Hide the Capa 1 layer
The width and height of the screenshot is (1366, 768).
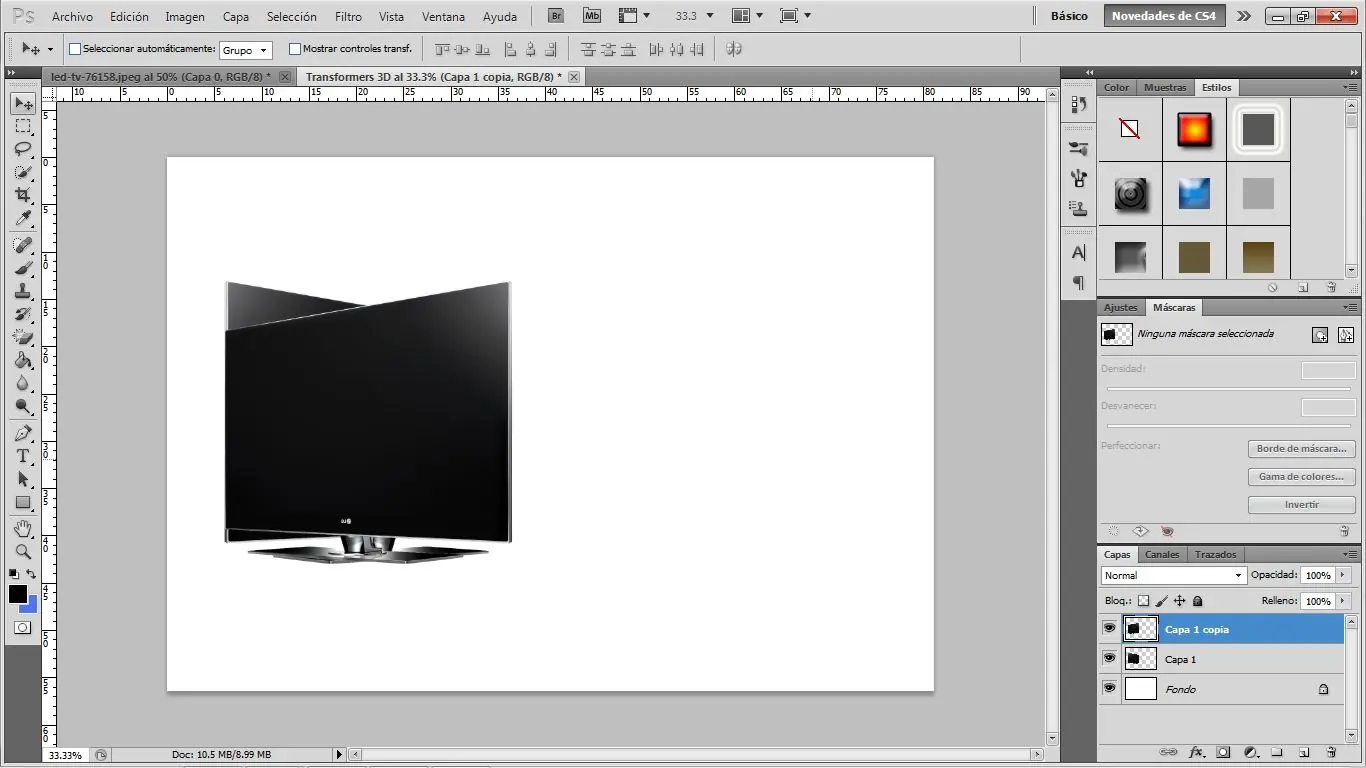(x=1109, y=658)
